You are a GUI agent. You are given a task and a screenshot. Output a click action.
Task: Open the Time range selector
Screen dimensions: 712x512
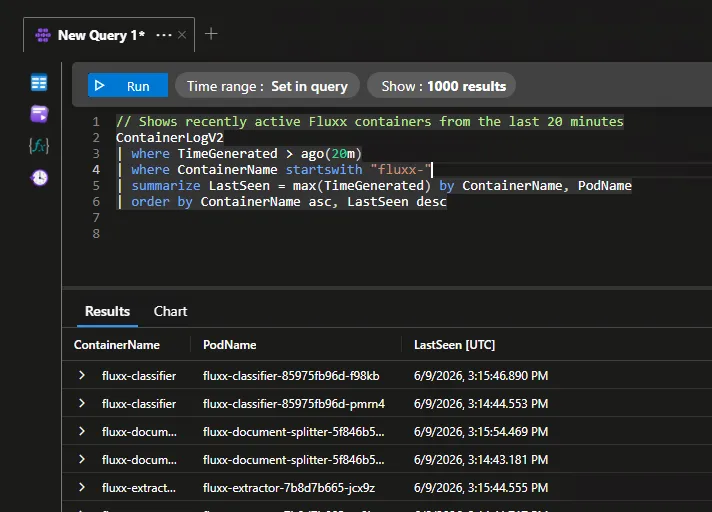coord(267,86)
